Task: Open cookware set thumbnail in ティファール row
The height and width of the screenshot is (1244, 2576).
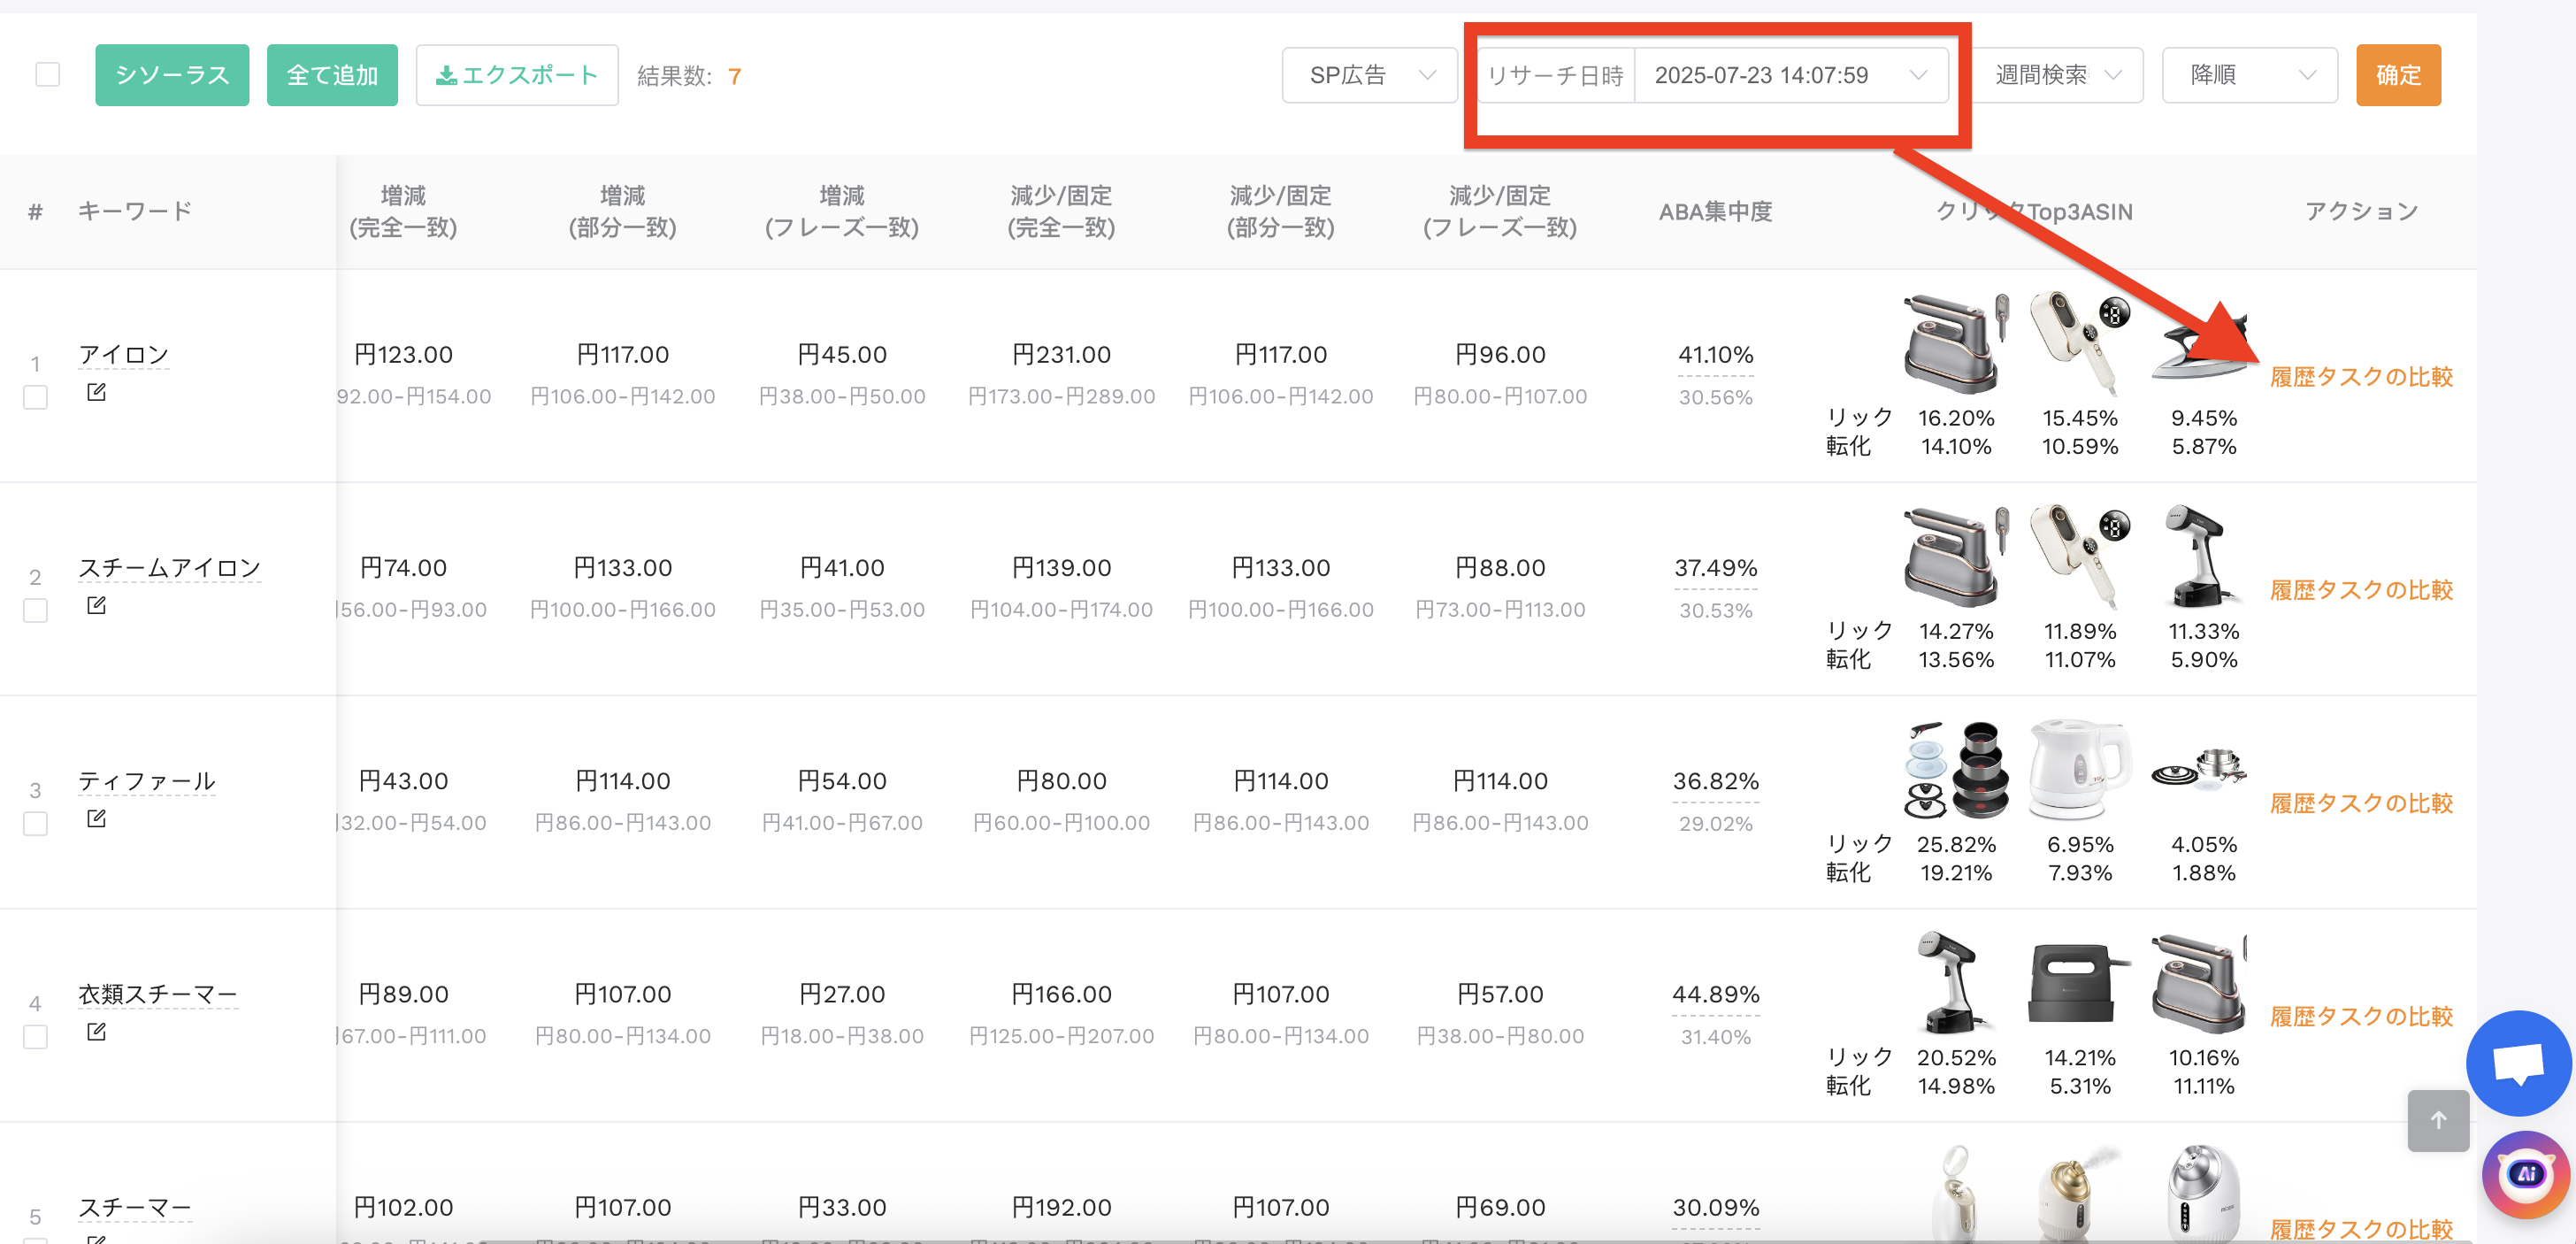Action: (x=1955, y=770)
